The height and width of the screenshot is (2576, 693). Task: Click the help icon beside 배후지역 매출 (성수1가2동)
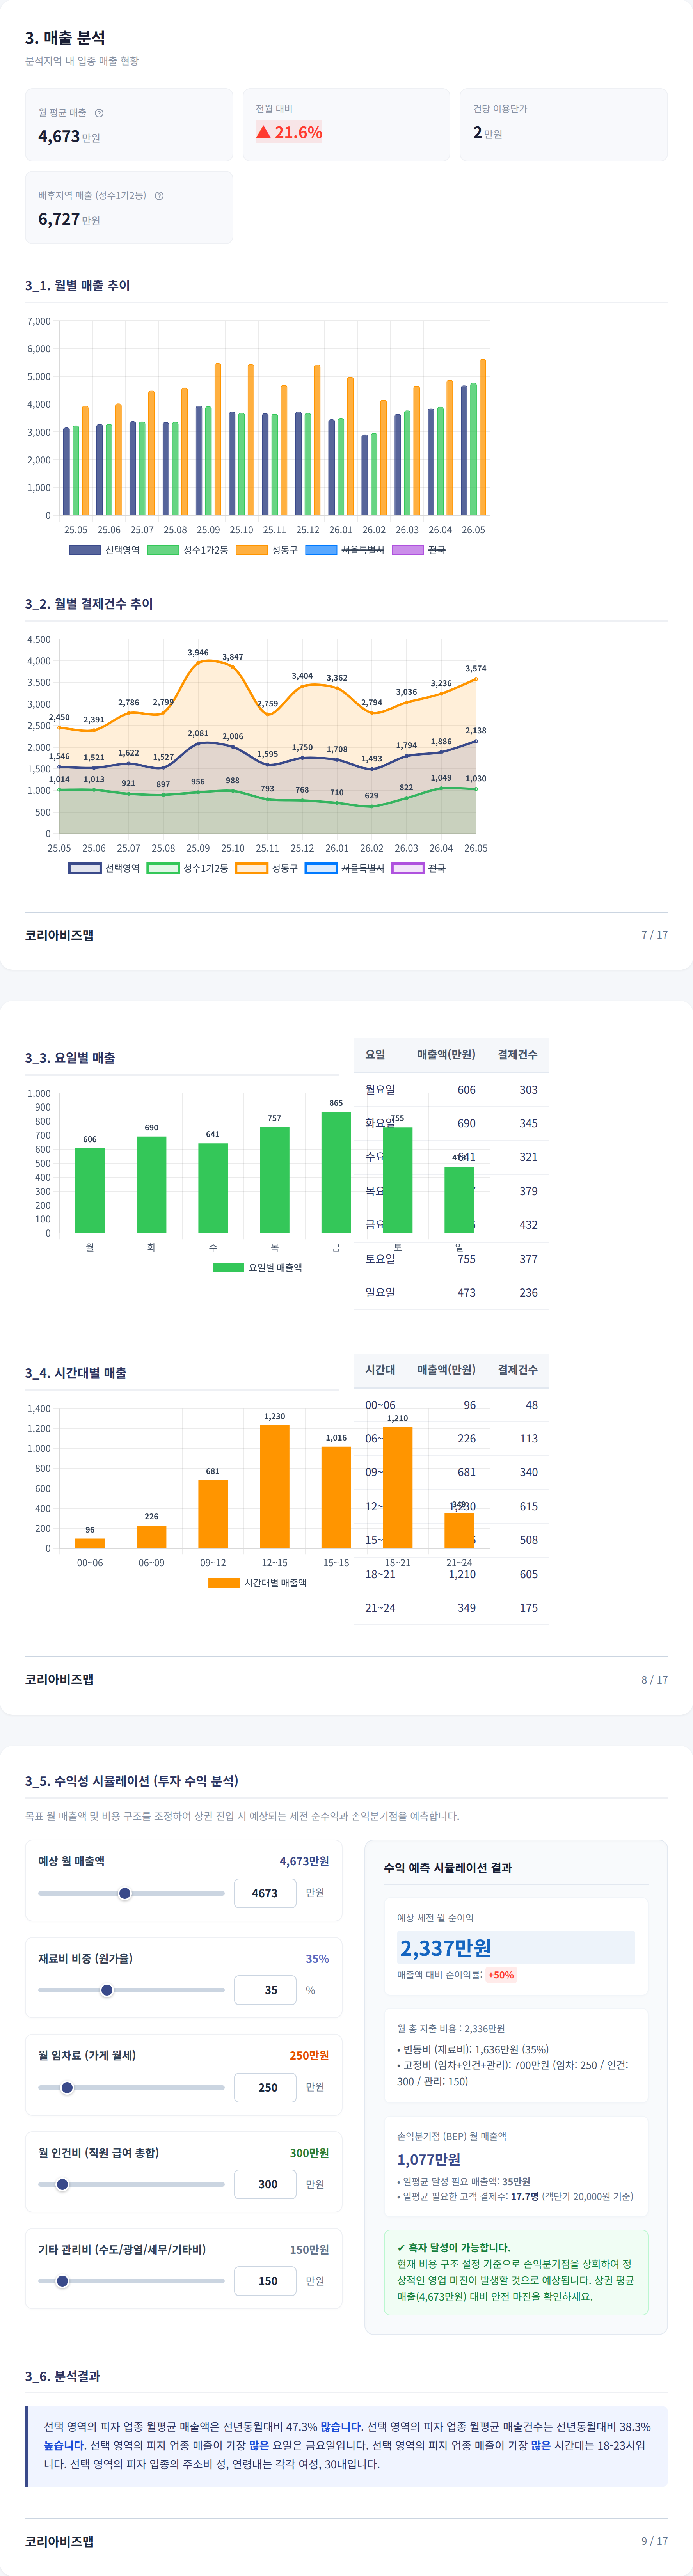[159, 196]
